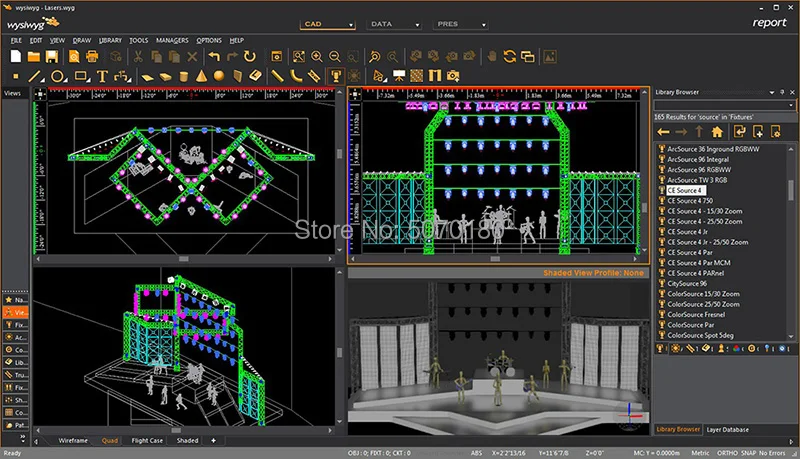
Task: Switch to the Shaded view tab
Action: coord(187,441)
